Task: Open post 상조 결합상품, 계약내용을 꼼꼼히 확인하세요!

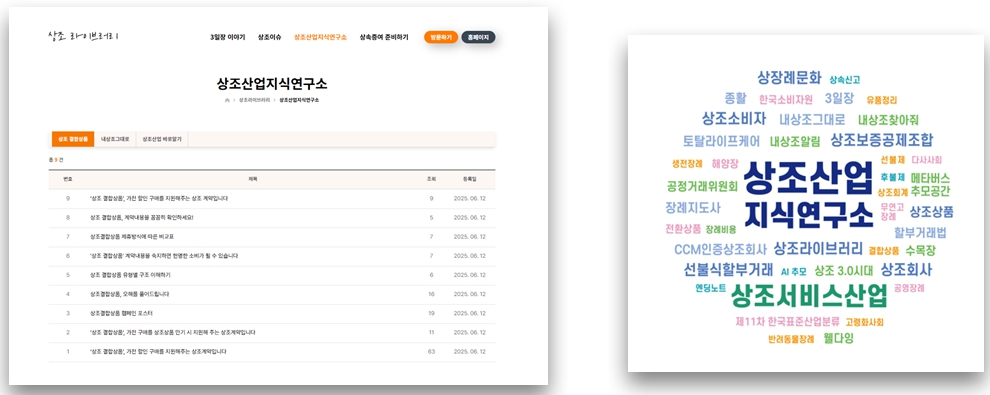Action: point(141,218)
